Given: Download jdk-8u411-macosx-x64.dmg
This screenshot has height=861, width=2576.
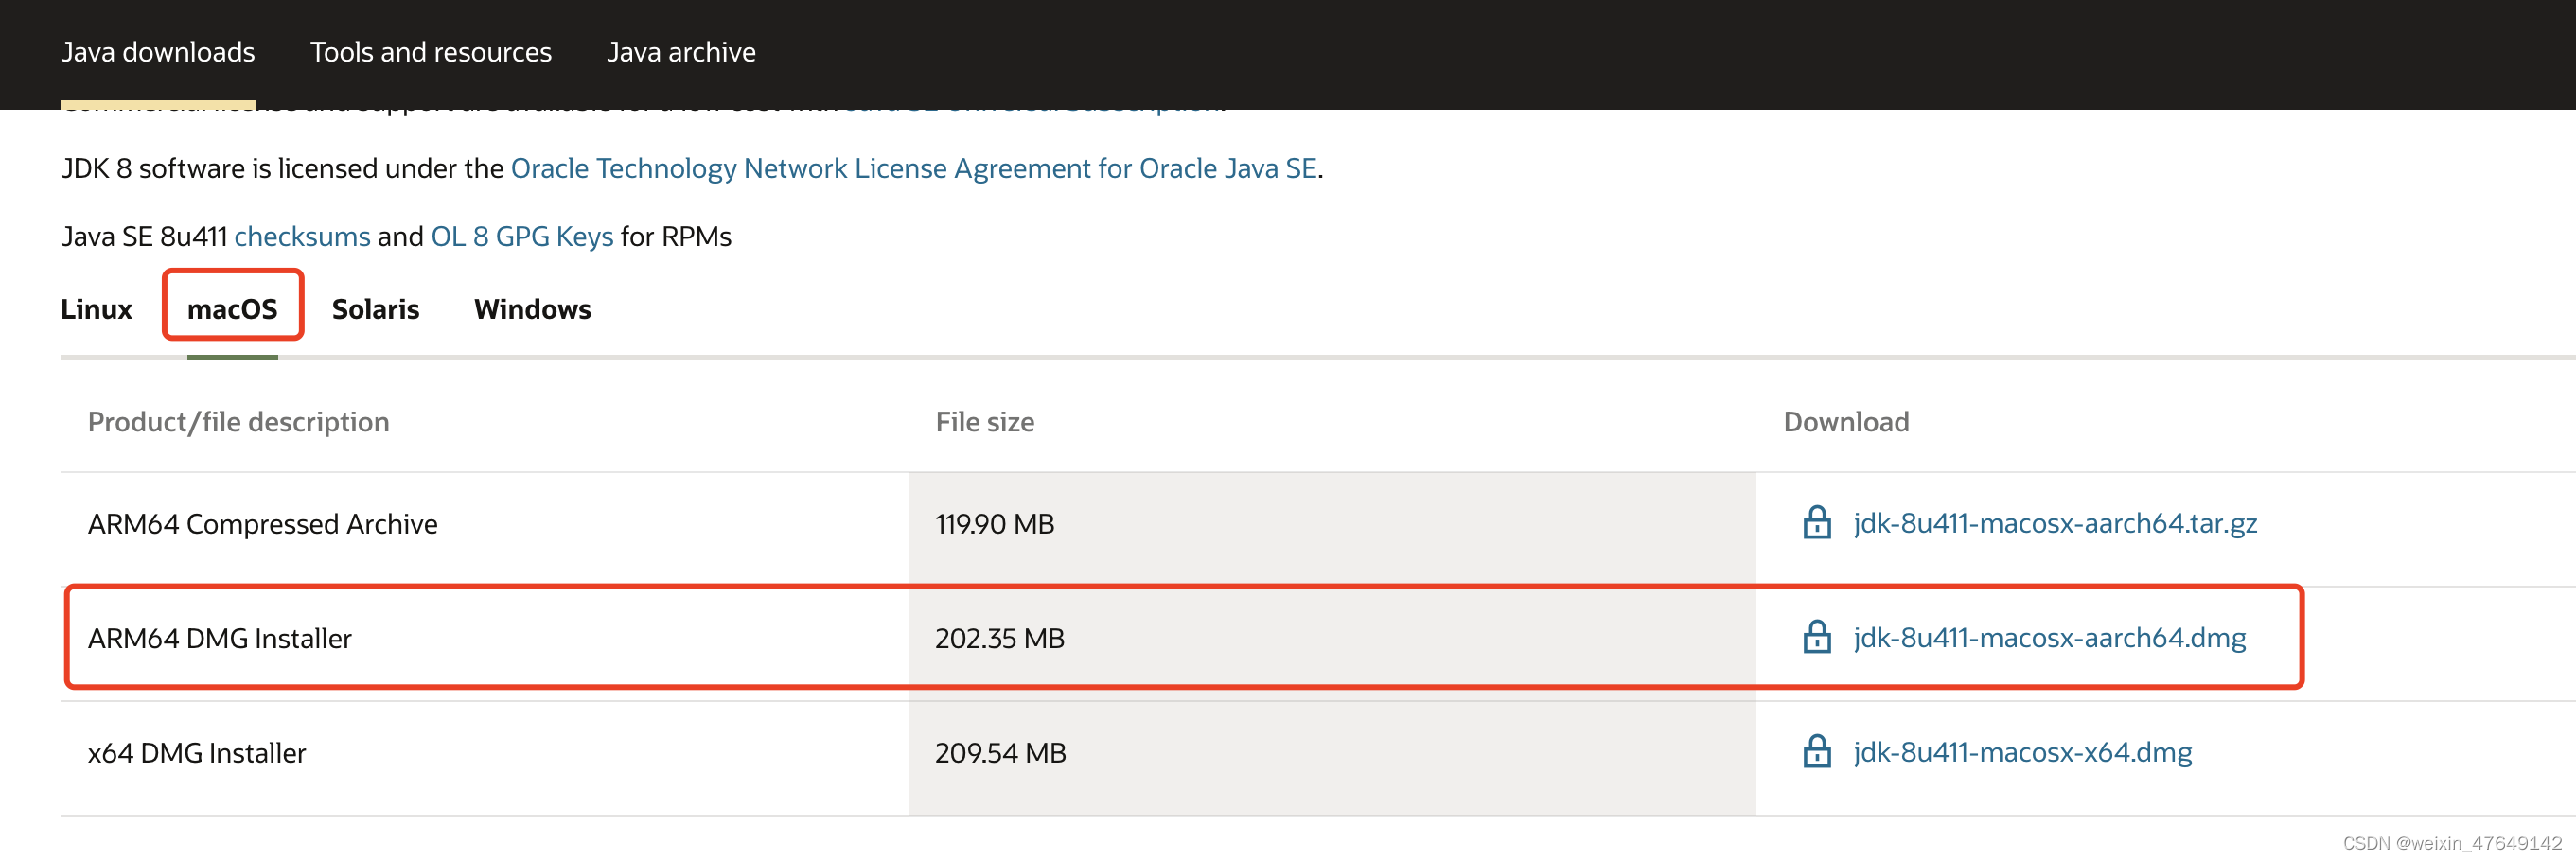Looking at the screenshot, I should 2022,752.
